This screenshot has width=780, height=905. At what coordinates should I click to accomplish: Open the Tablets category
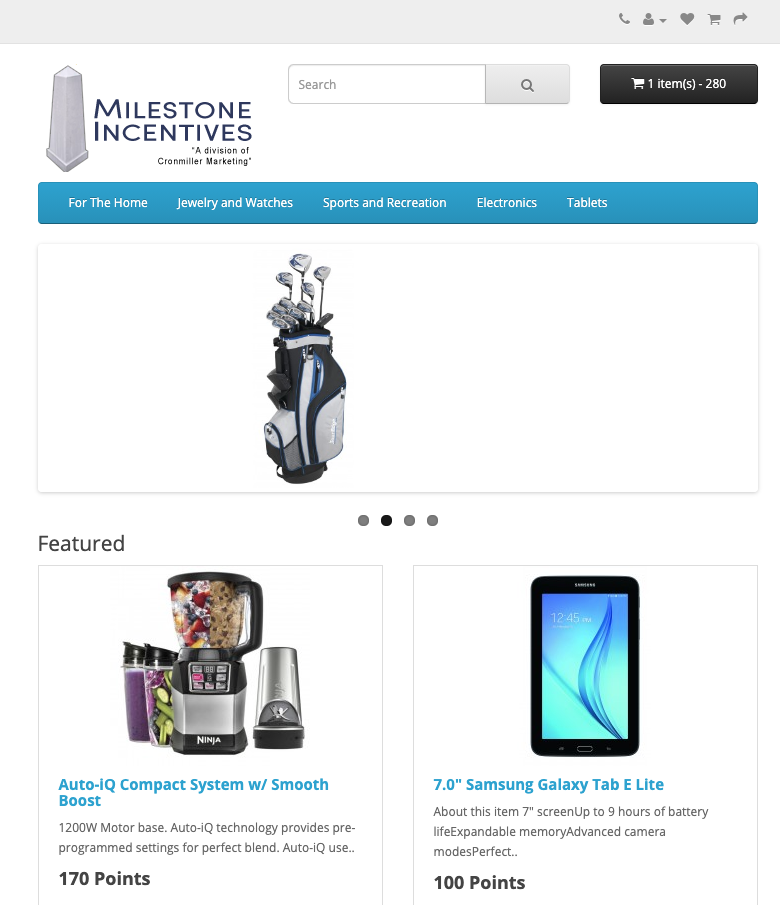tap(587, 203)
